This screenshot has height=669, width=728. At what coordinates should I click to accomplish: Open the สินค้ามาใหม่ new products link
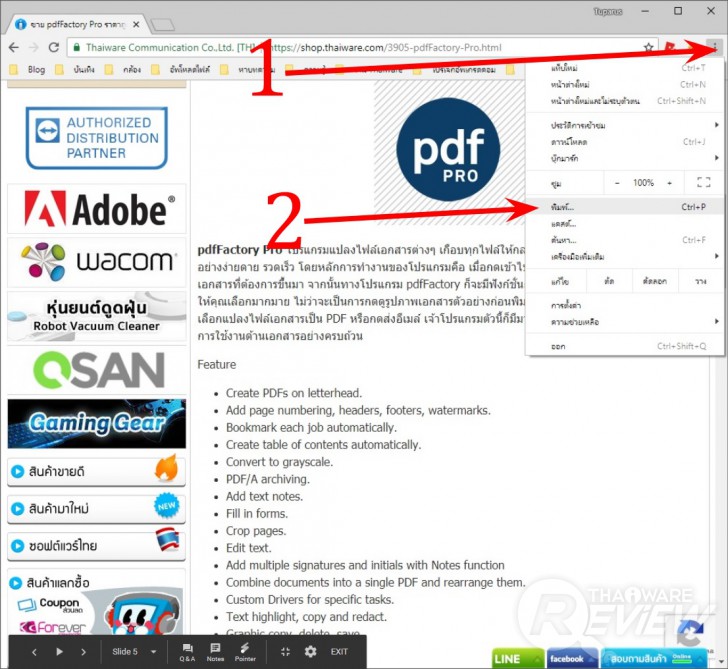tap(97, 508)
